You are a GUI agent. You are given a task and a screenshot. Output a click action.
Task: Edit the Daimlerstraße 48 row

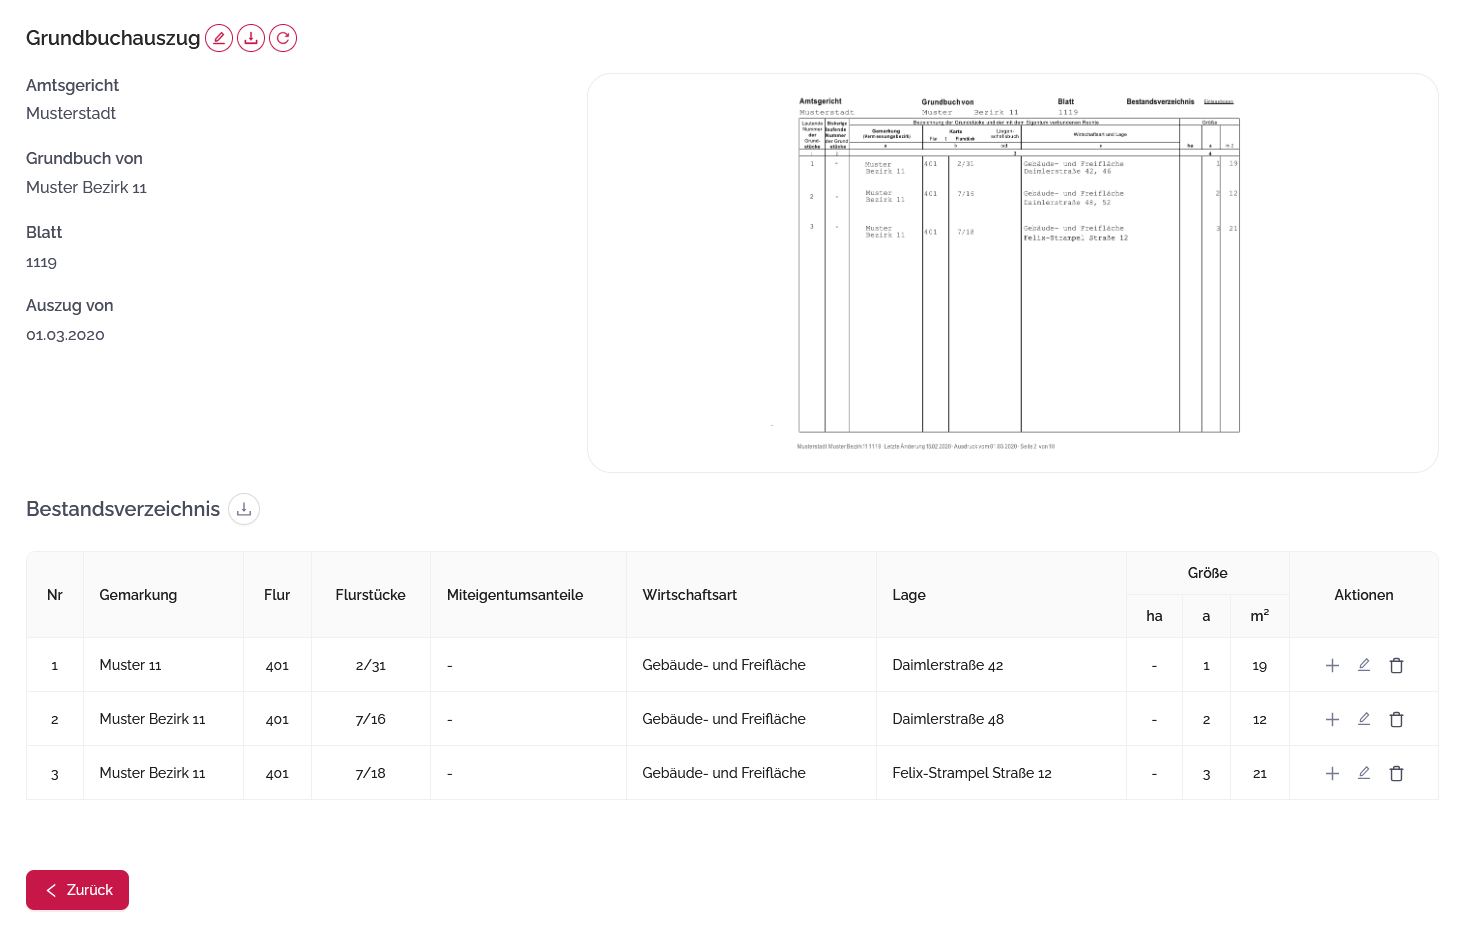pos(1364,719)
